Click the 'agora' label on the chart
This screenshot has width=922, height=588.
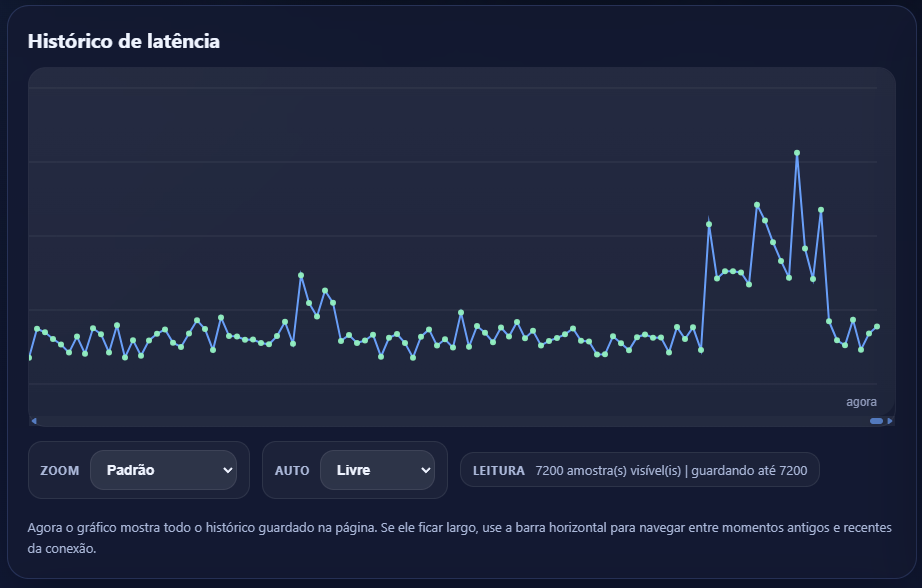click(861, 401)
